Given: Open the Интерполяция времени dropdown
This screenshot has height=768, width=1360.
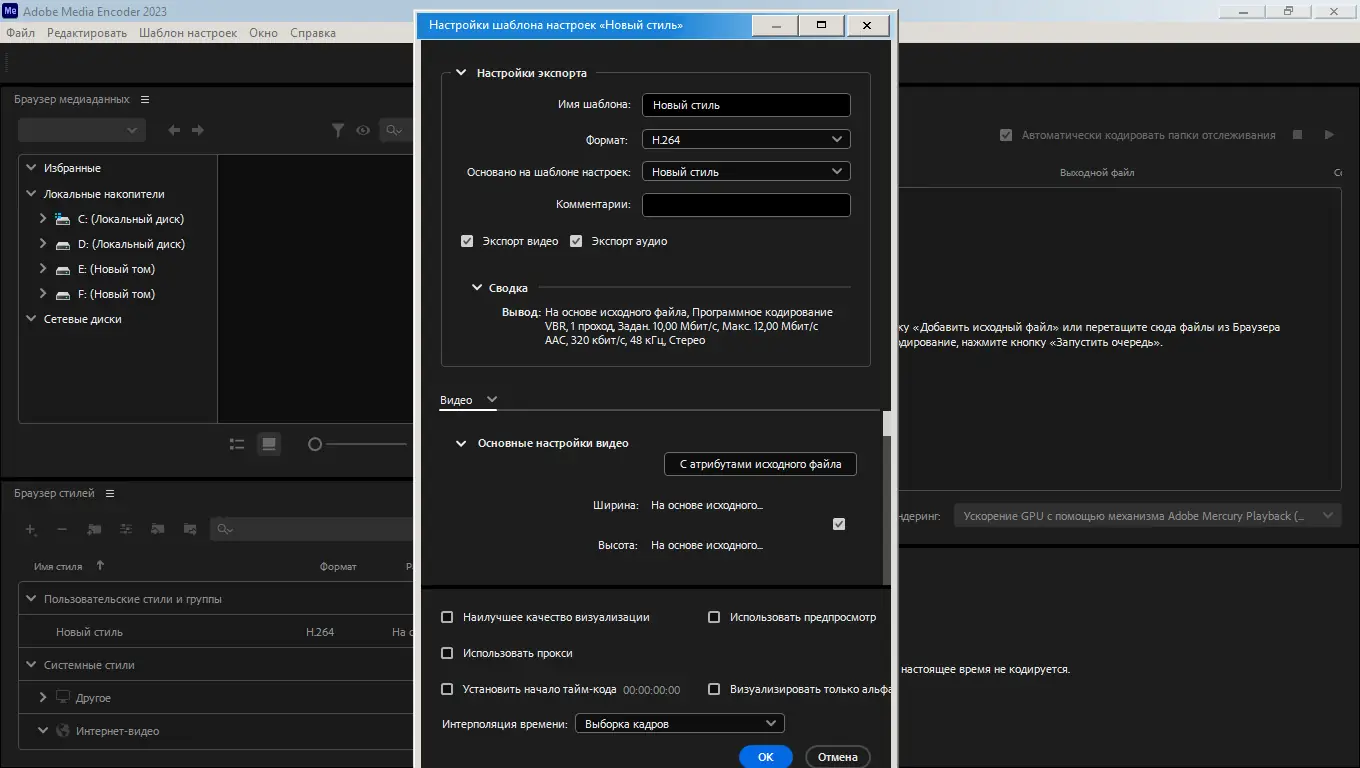Looking at the screenshot, I should click(x=680, y=723).
